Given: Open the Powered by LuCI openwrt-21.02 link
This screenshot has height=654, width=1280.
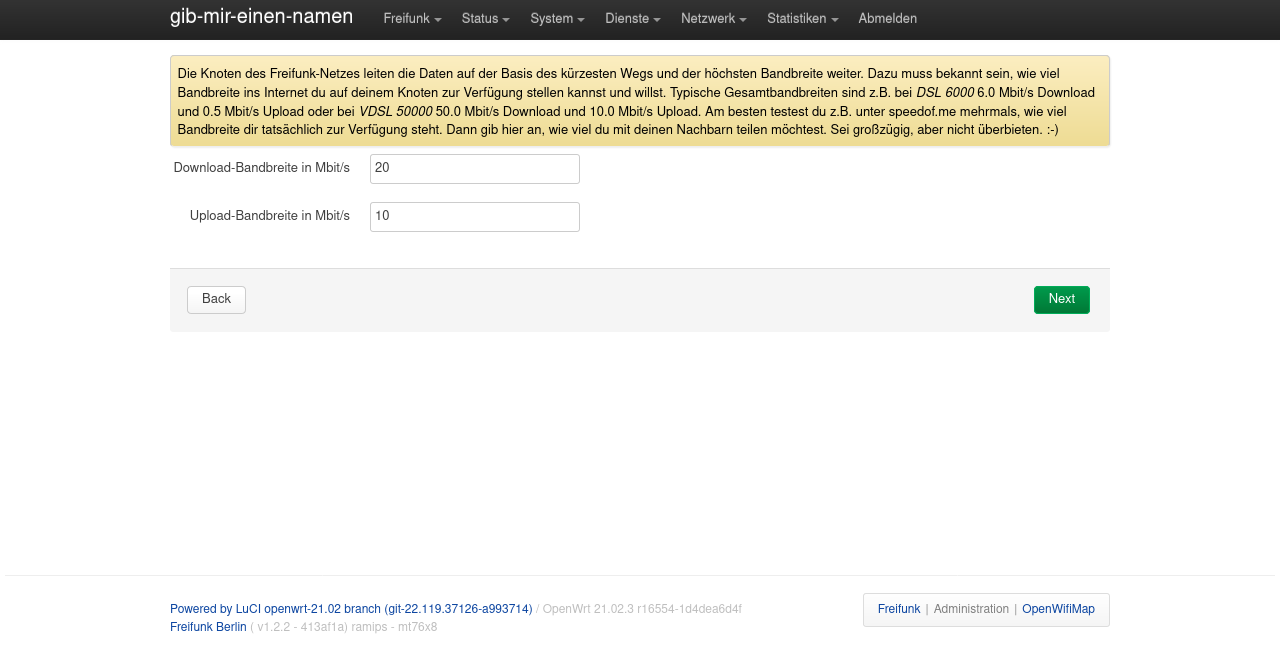Looking at the screenshot, I should 350,609.
